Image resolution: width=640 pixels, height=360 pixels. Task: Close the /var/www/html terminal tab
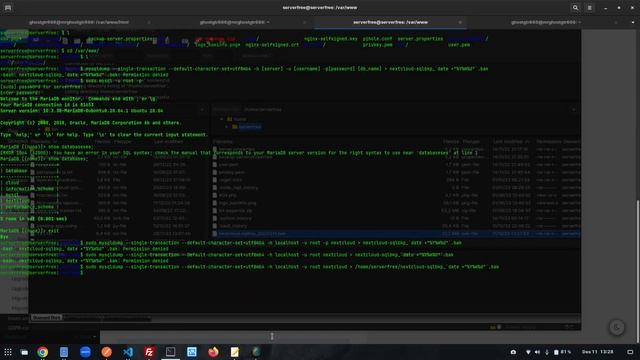coord(149,22)
